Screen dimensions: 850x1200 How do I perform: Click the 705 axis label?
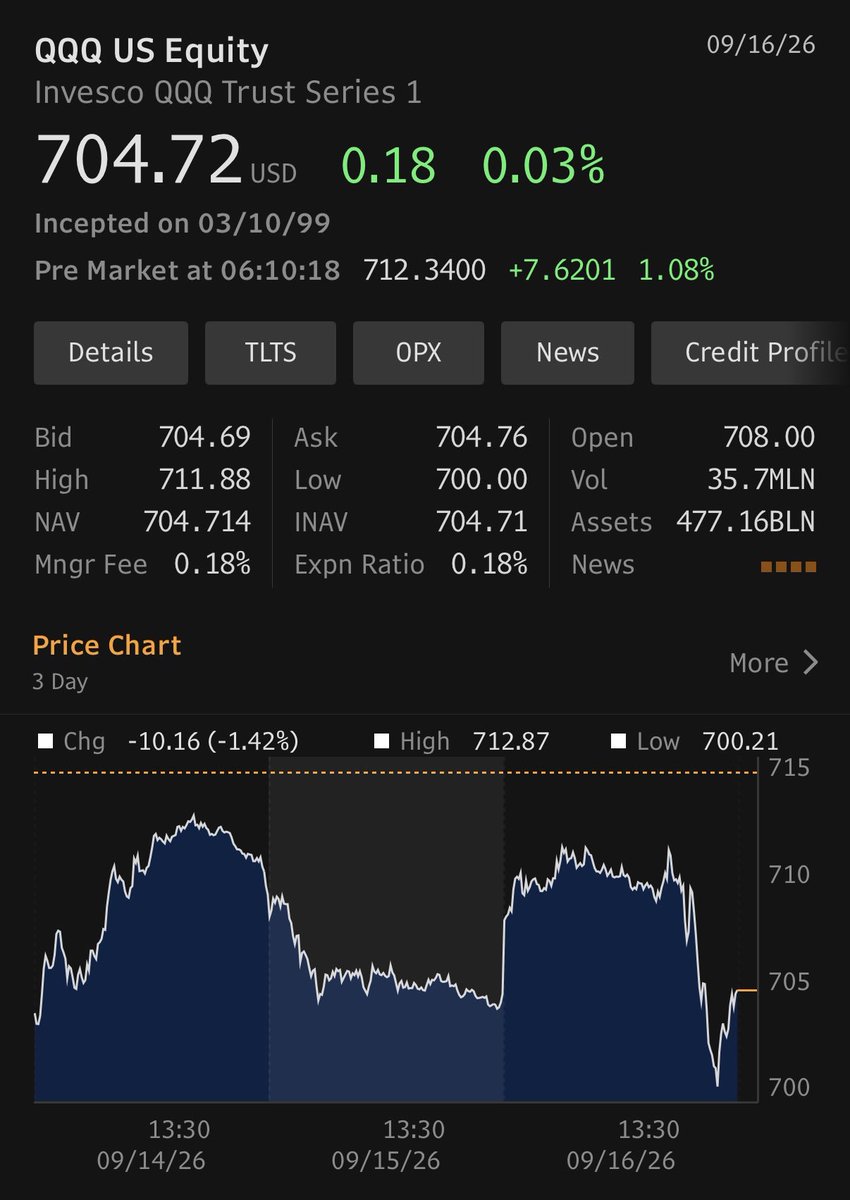(790, 982)
